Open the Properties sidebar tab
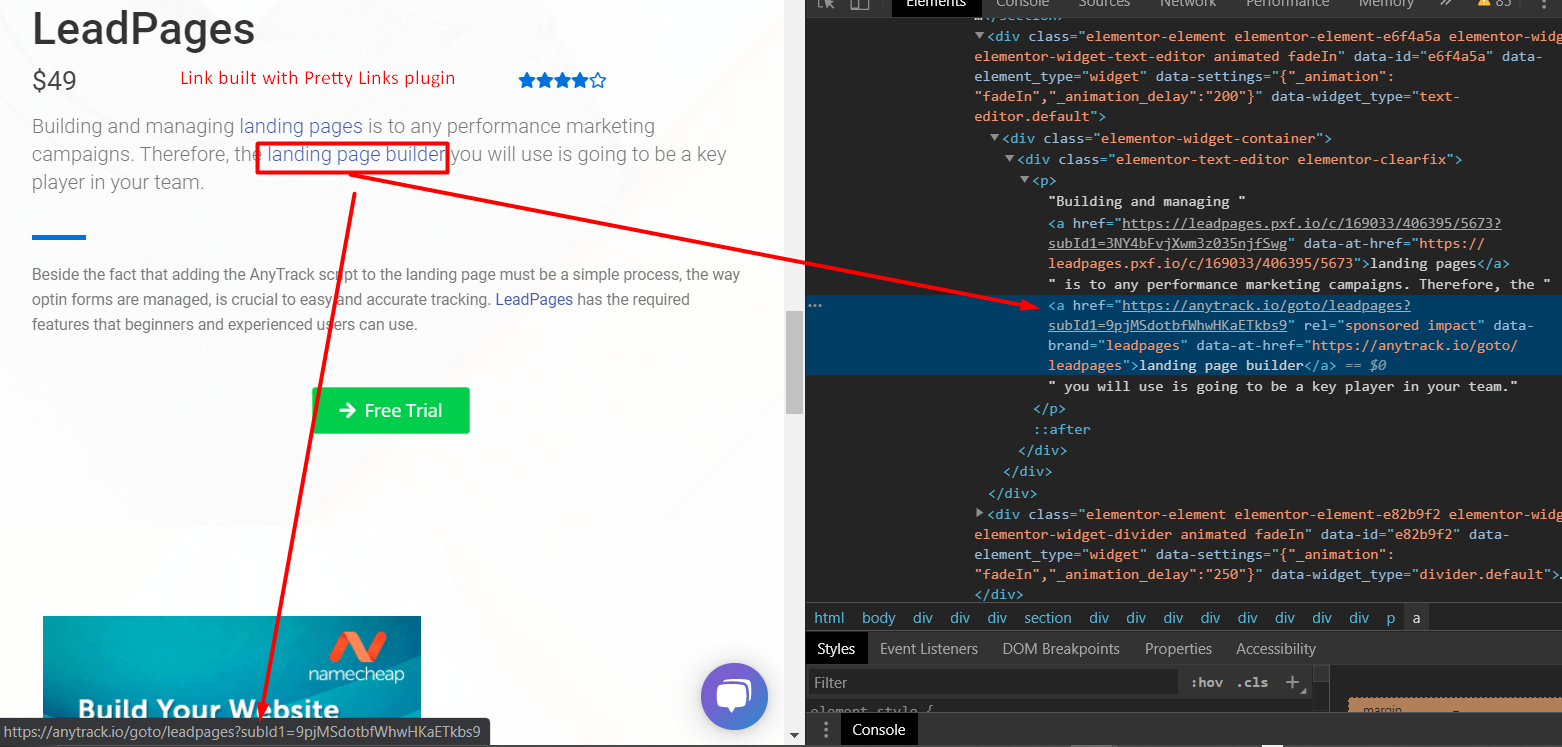Screen dimensions: 1562x747 1178,649
